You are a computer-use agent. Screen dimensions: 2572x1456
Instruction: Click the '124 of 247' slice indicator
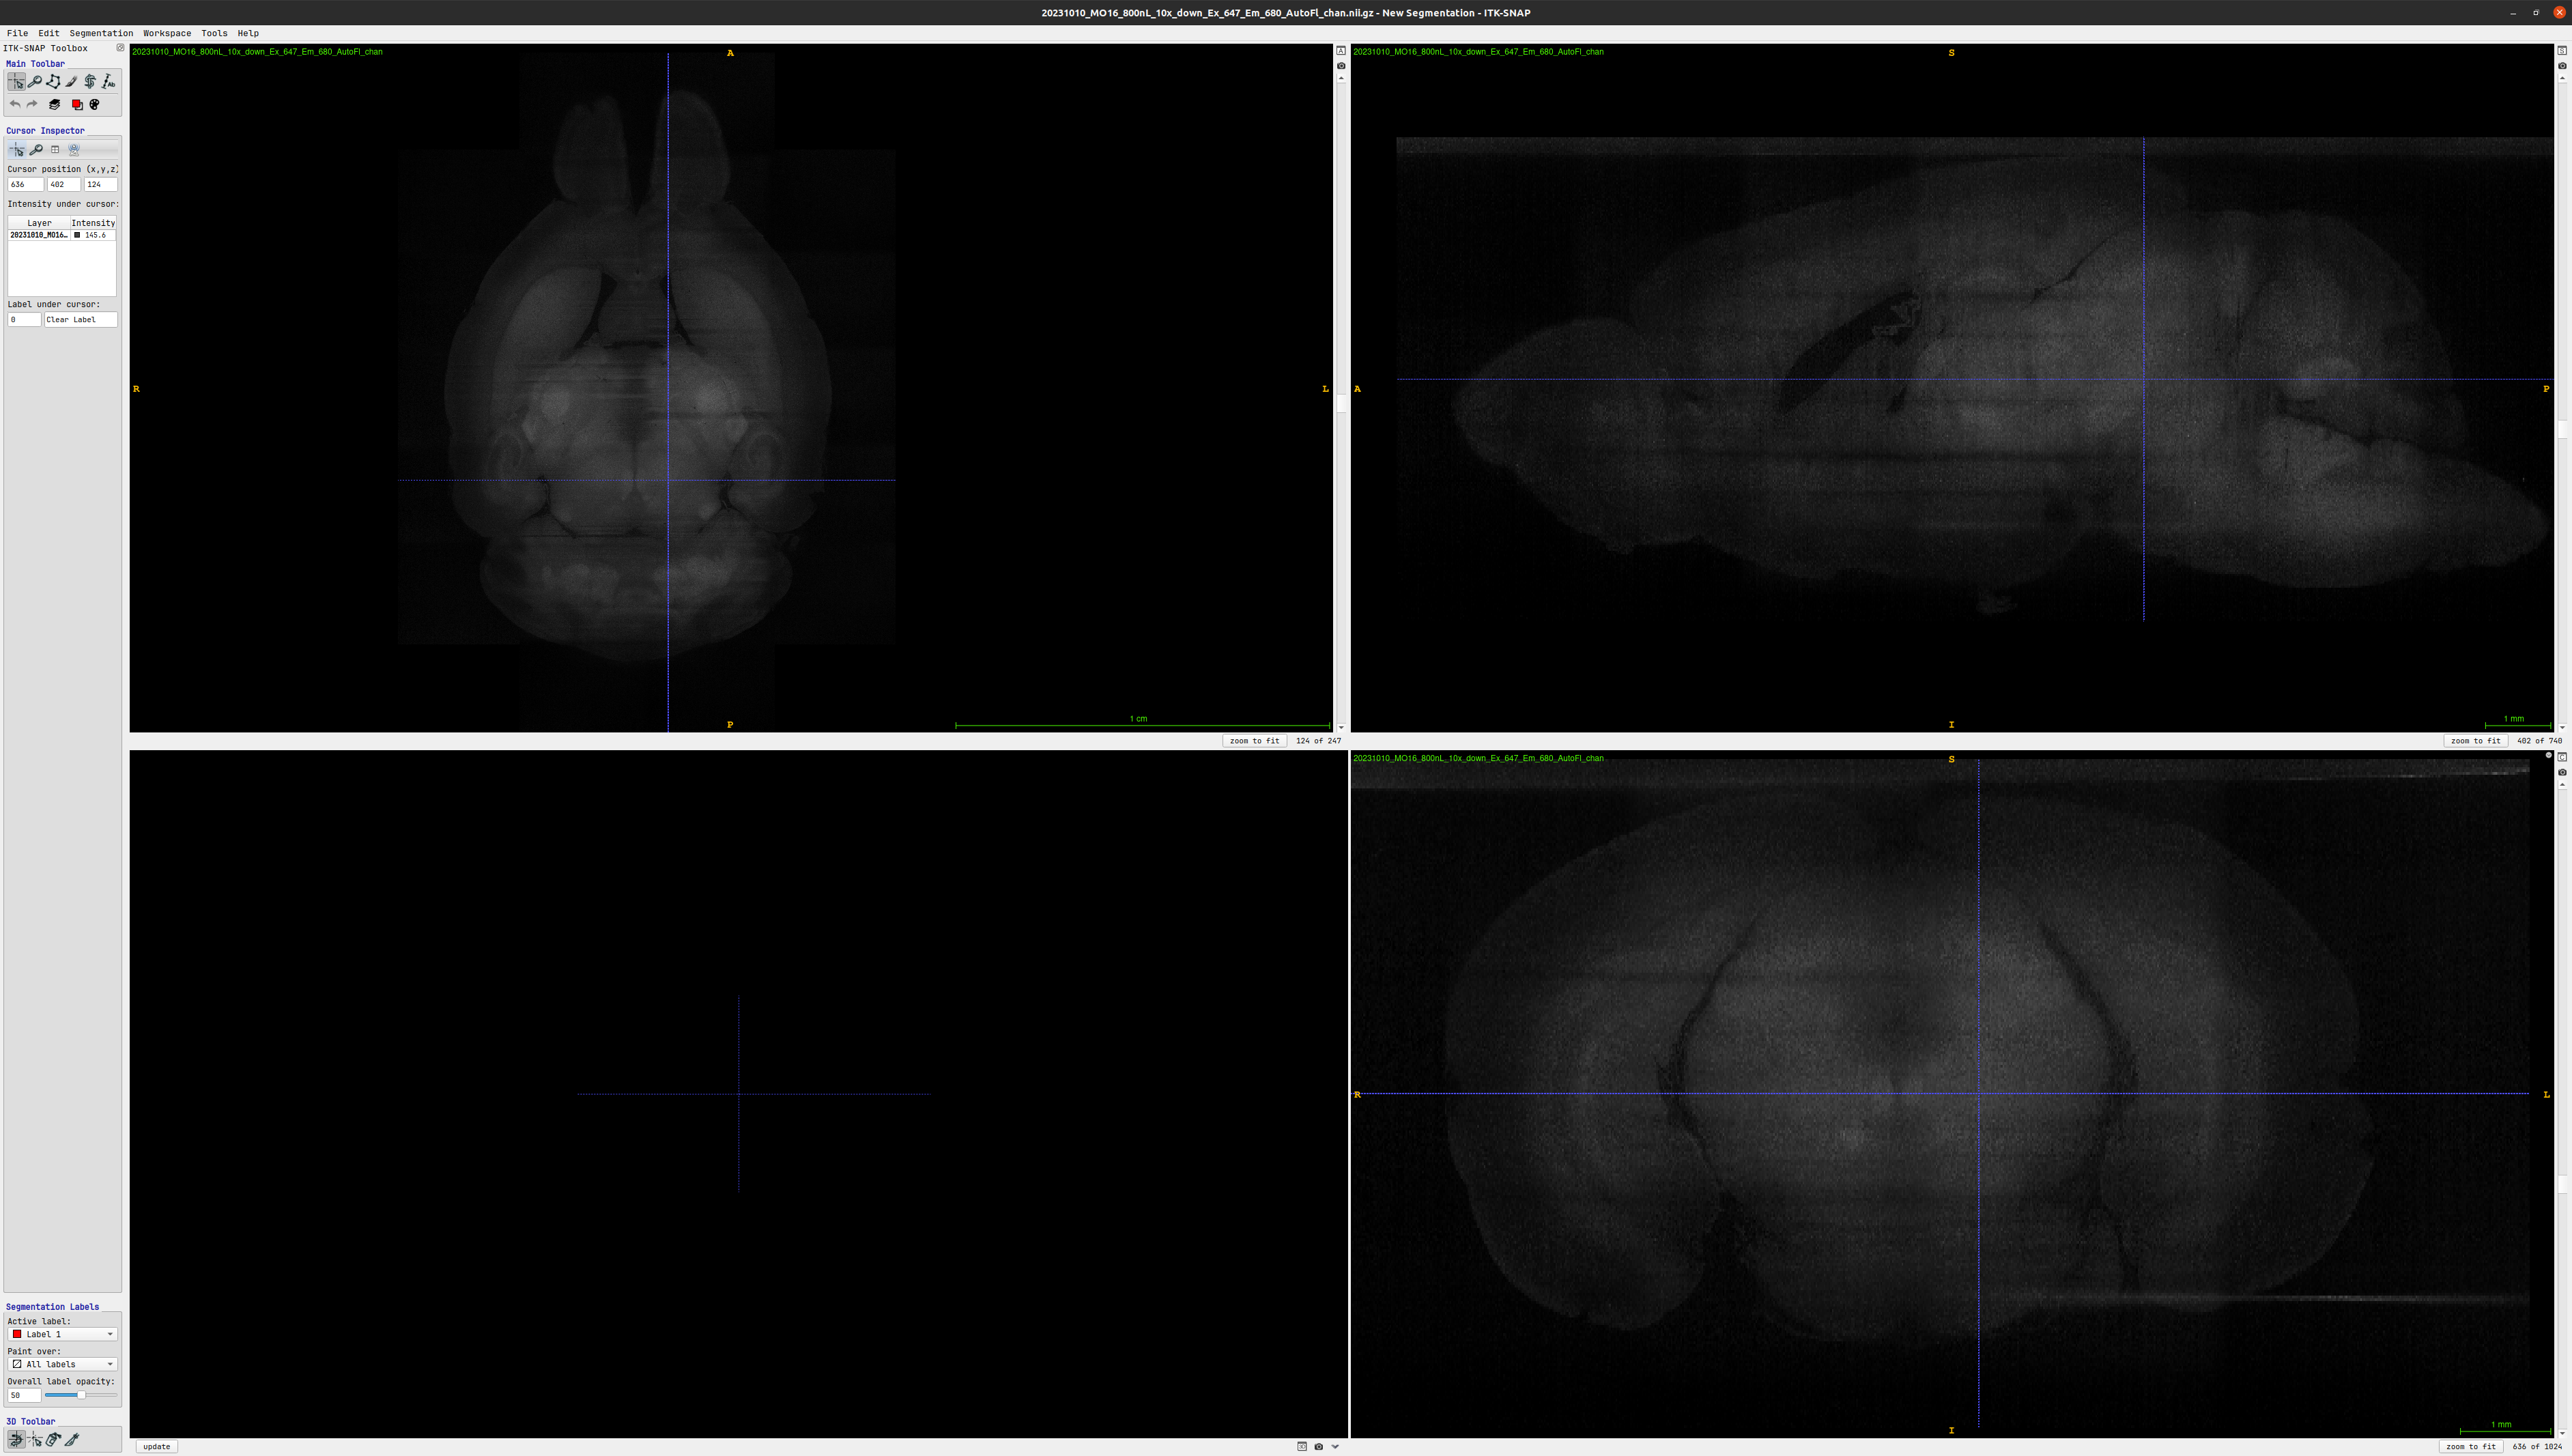pos(1318,741)
